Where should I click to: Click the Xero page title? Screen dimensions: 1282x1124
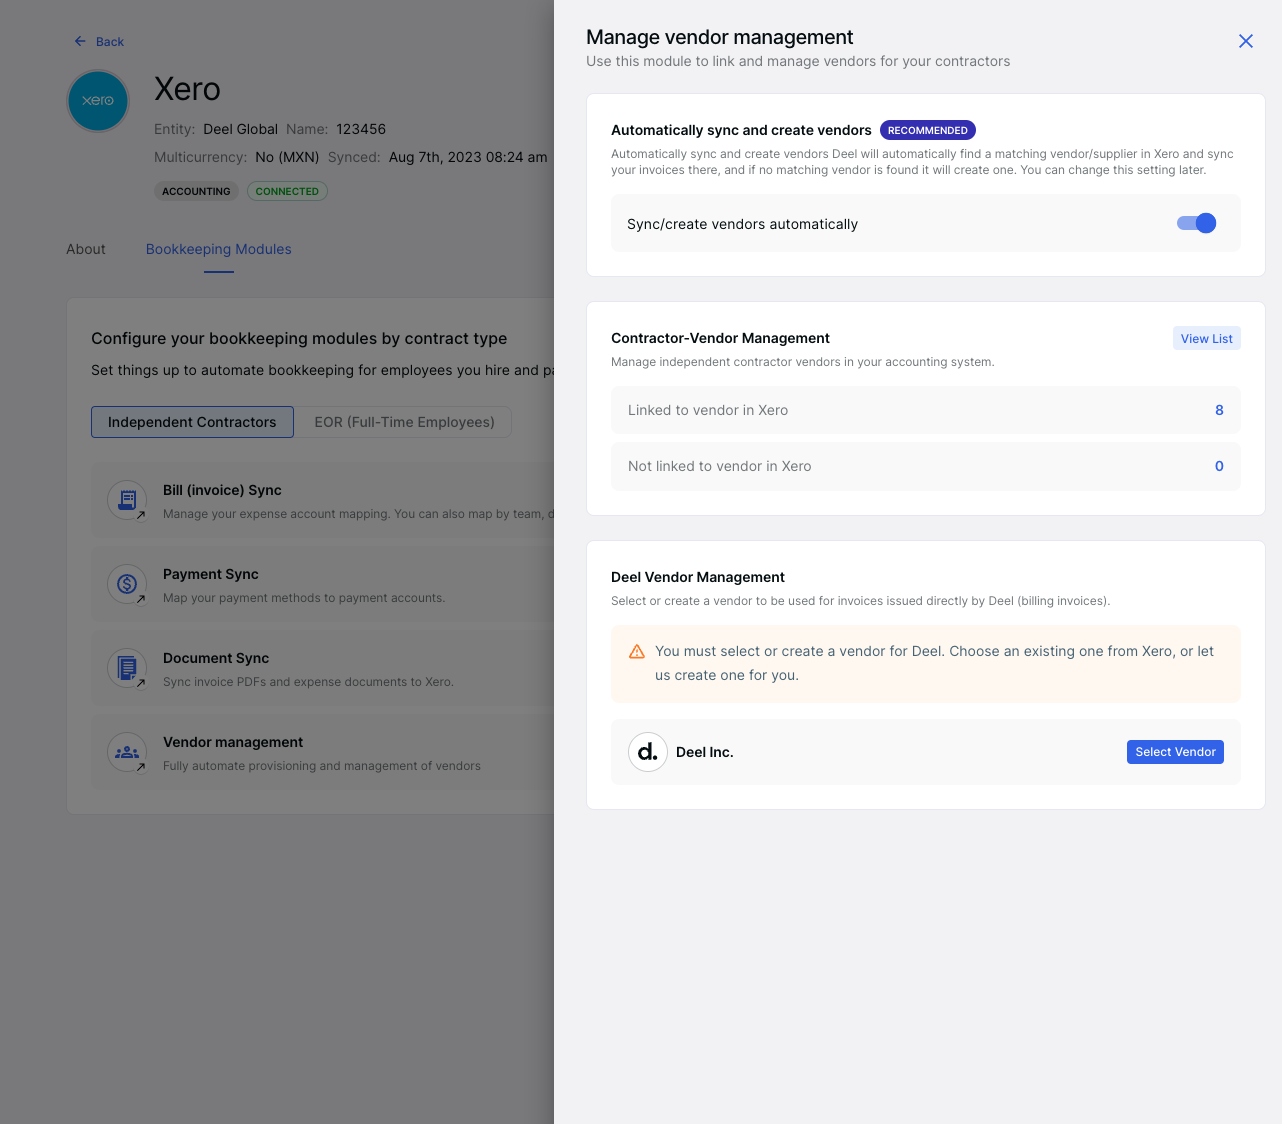187,89
